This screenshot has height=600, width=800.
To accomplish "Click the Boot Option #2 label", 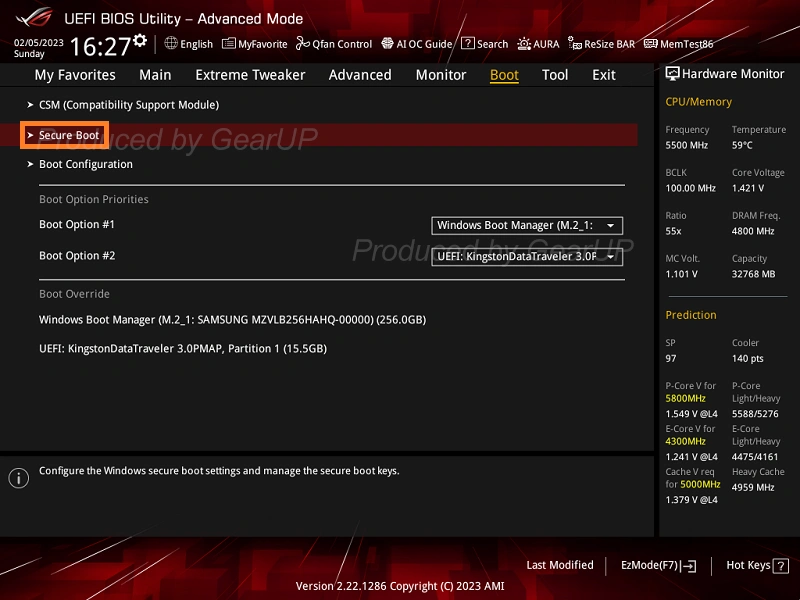I will tap(77, 256).
